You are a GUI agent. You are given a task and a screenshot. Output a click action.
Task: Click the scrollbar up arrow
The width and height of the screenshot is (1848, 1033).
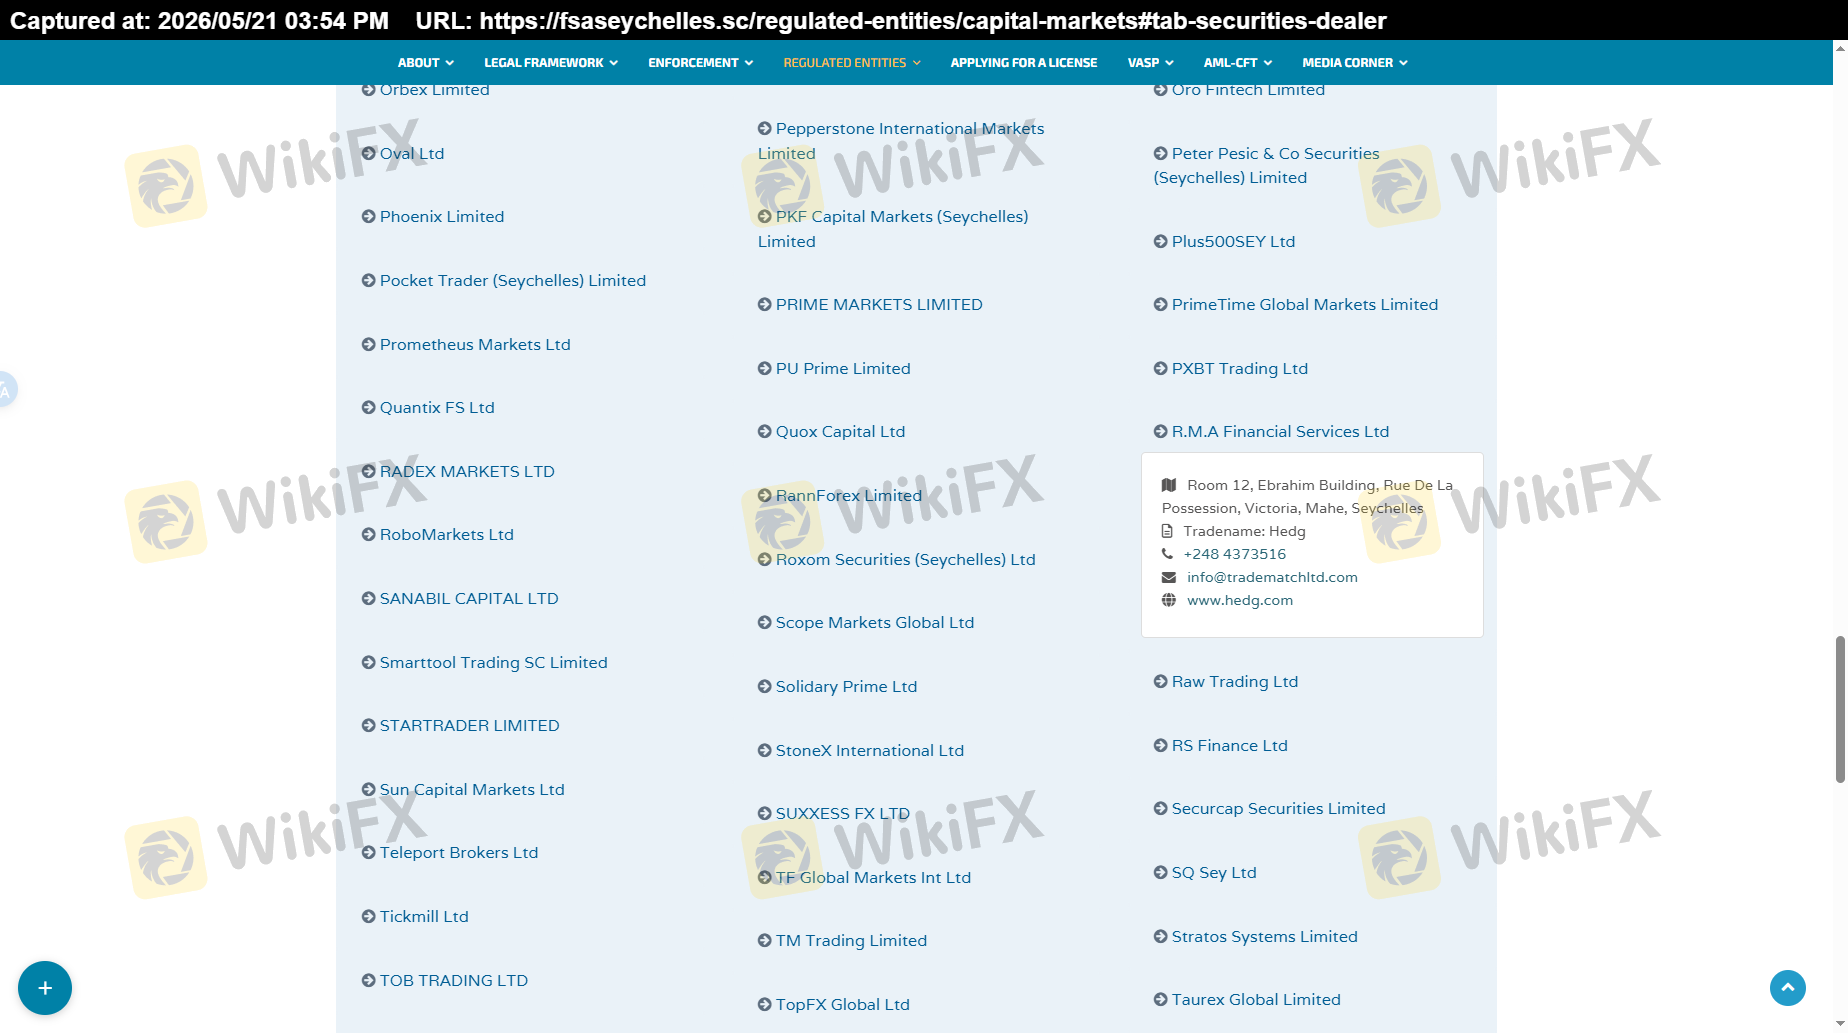1840,47
